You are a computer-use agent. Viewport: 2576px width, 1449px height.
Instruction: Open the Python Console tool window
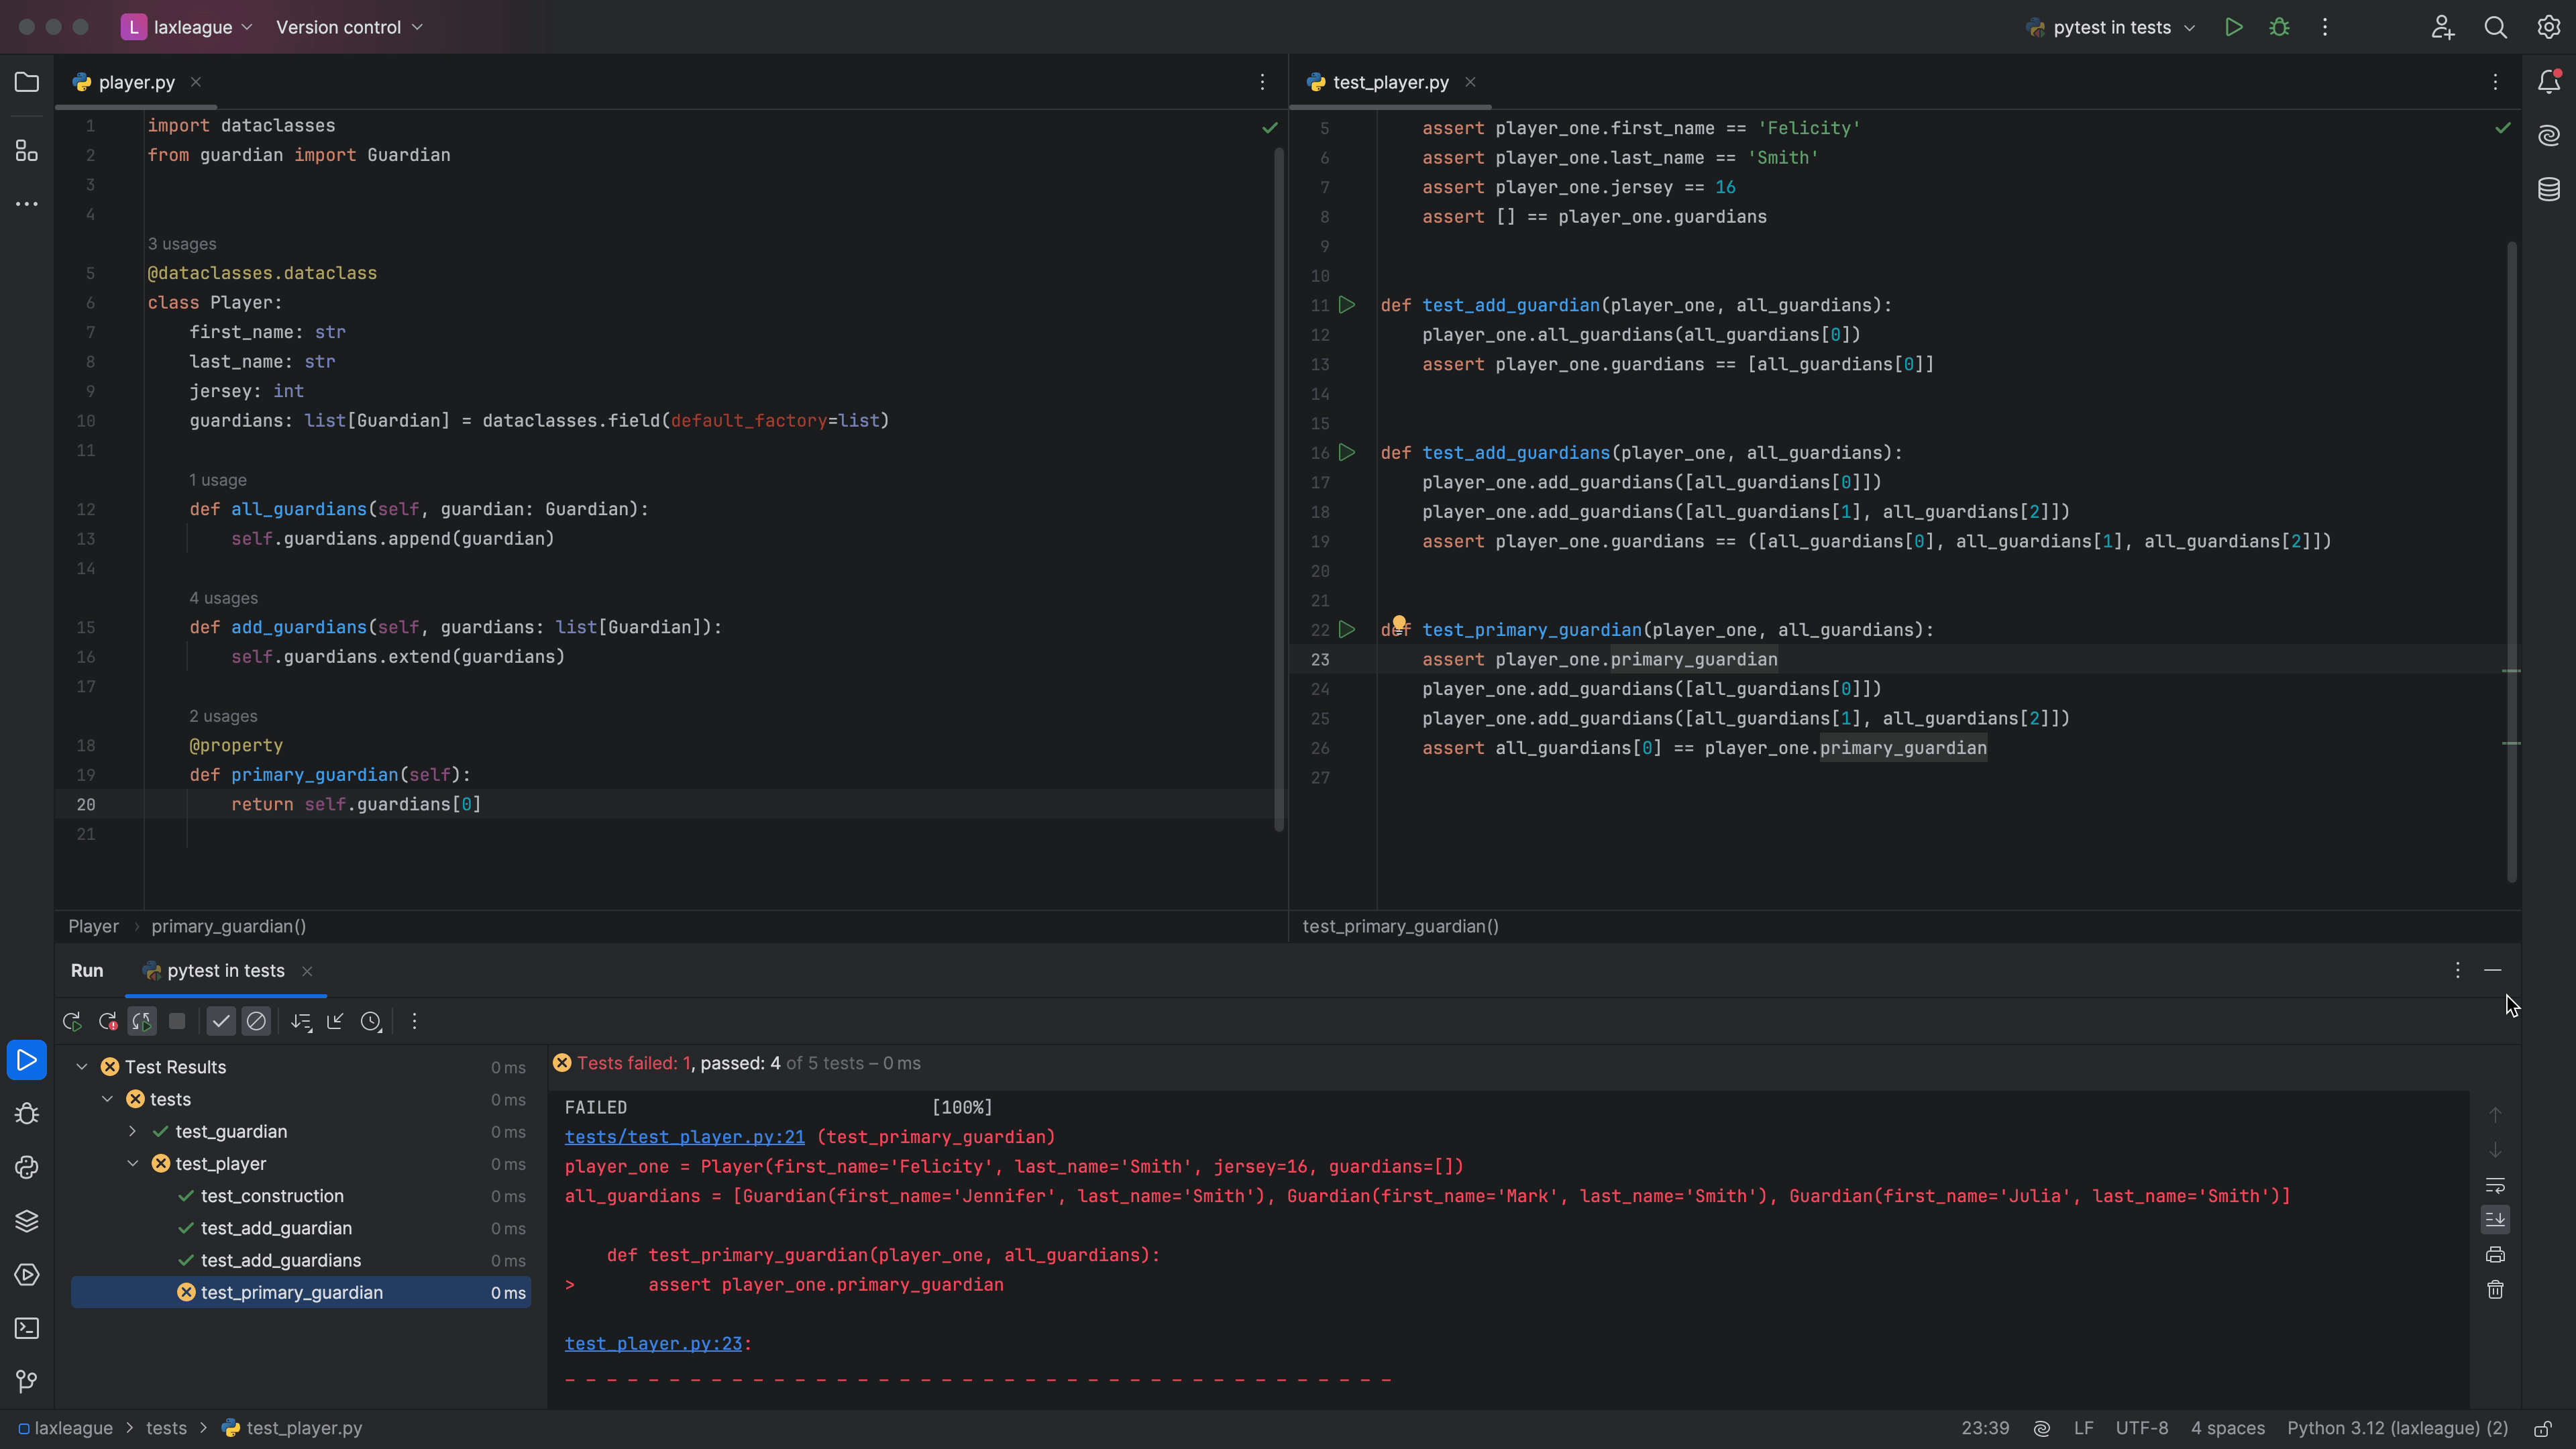(27, 1167)
